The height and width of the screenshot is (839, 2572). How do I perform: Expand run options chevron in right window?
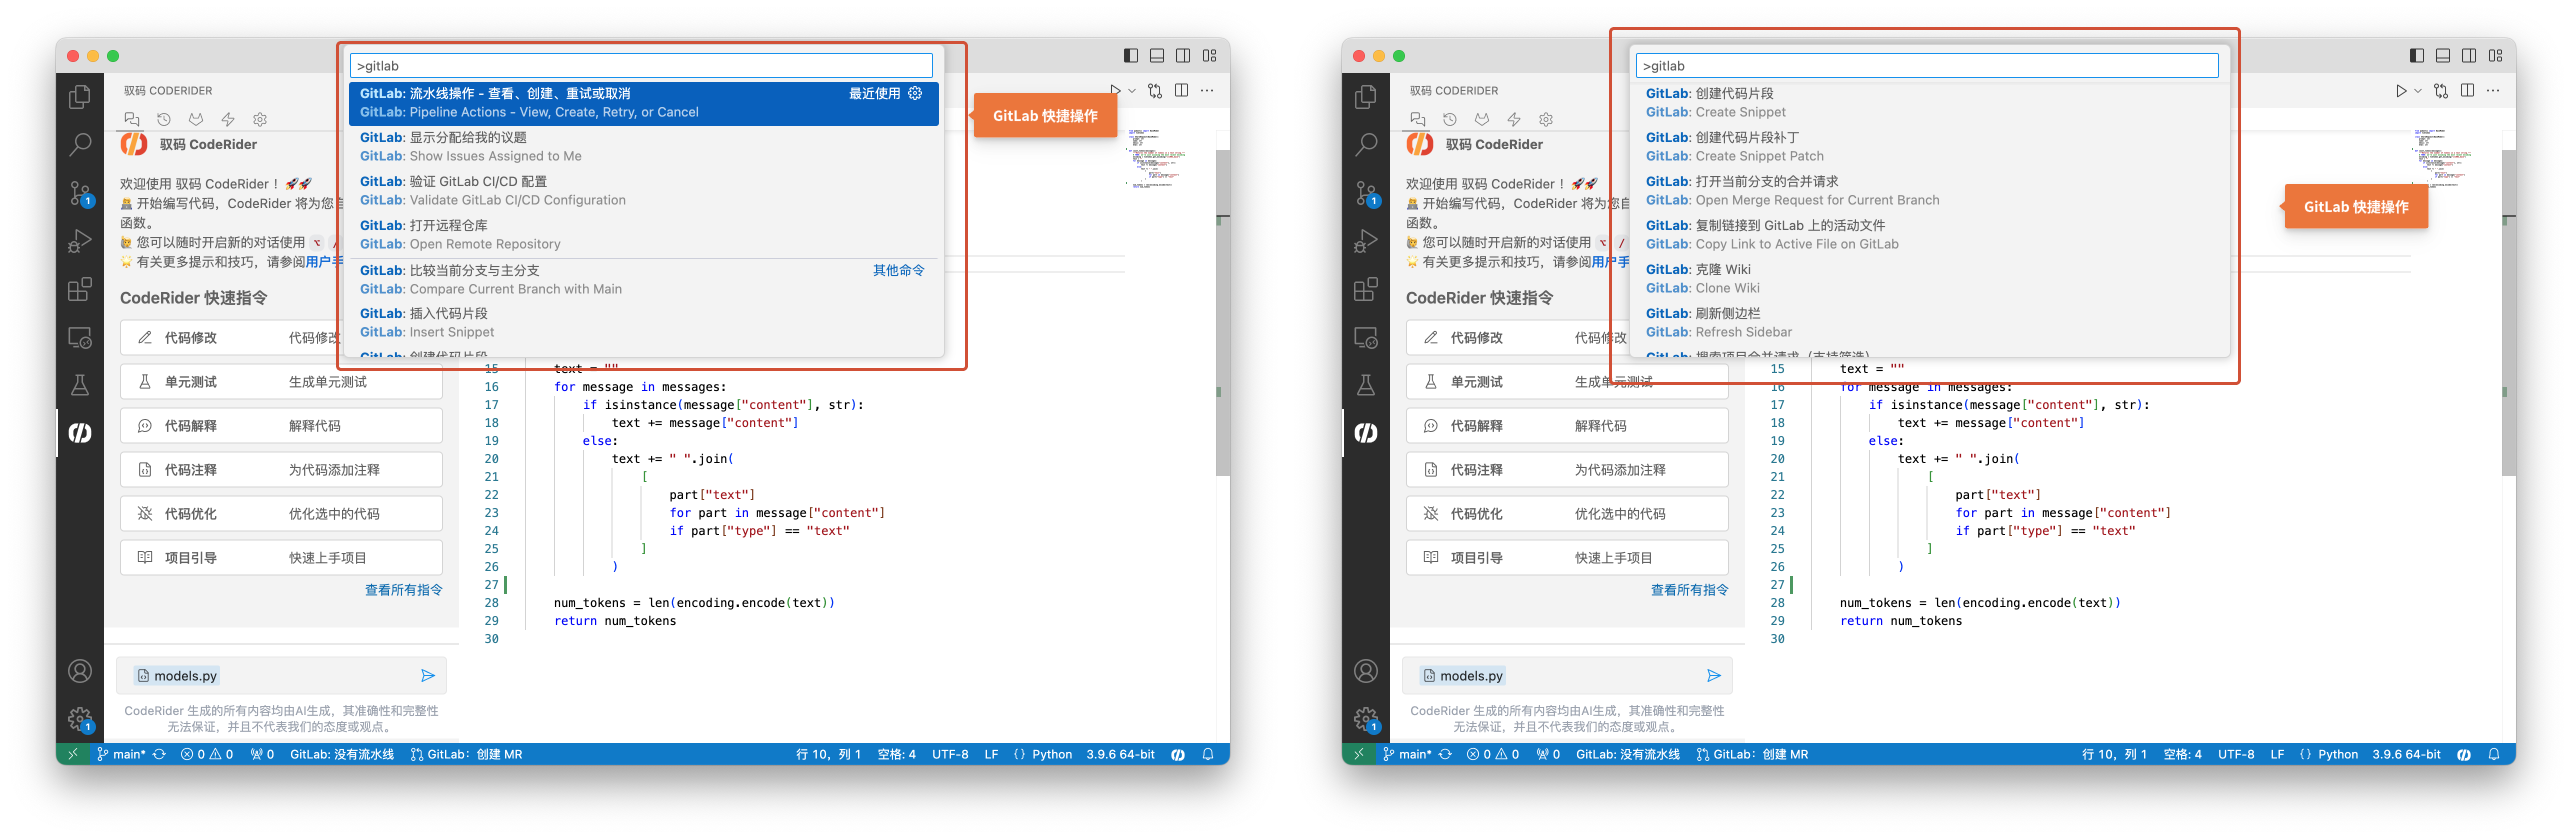pyautogui.click(x=2418, y=91)
